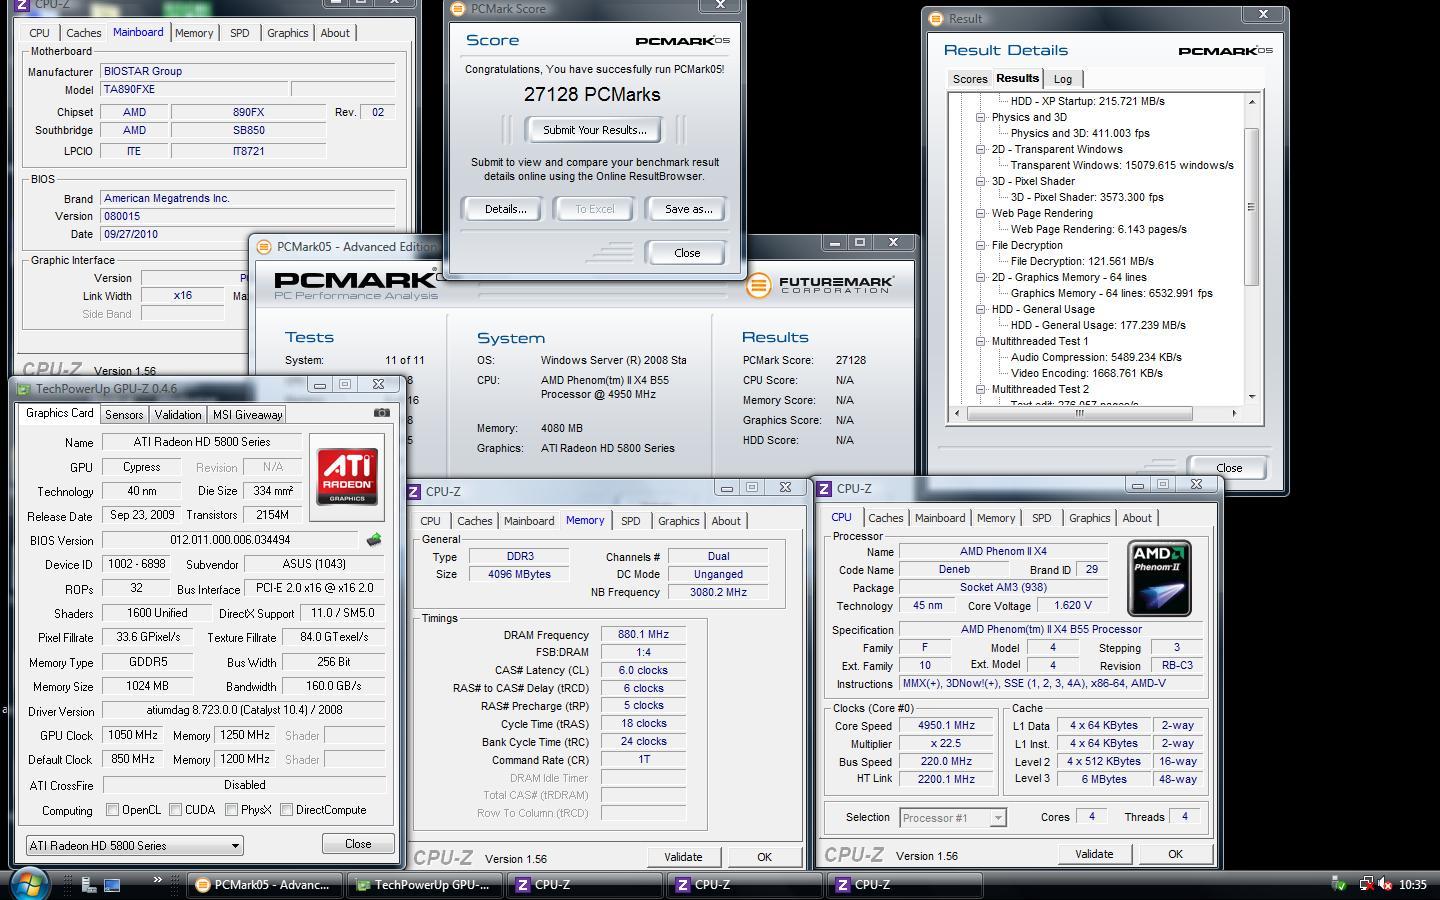Open the ATI Radeon HD 5800 Series card dropdown

coord(134,846)
